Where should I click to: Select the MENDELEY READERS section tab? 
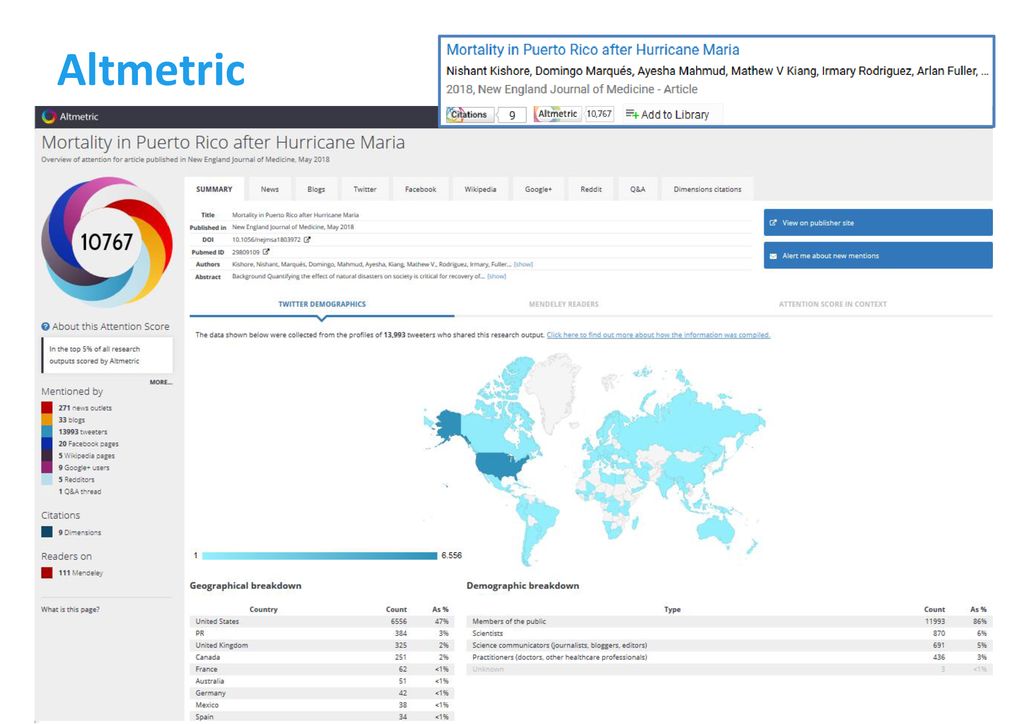564,304
